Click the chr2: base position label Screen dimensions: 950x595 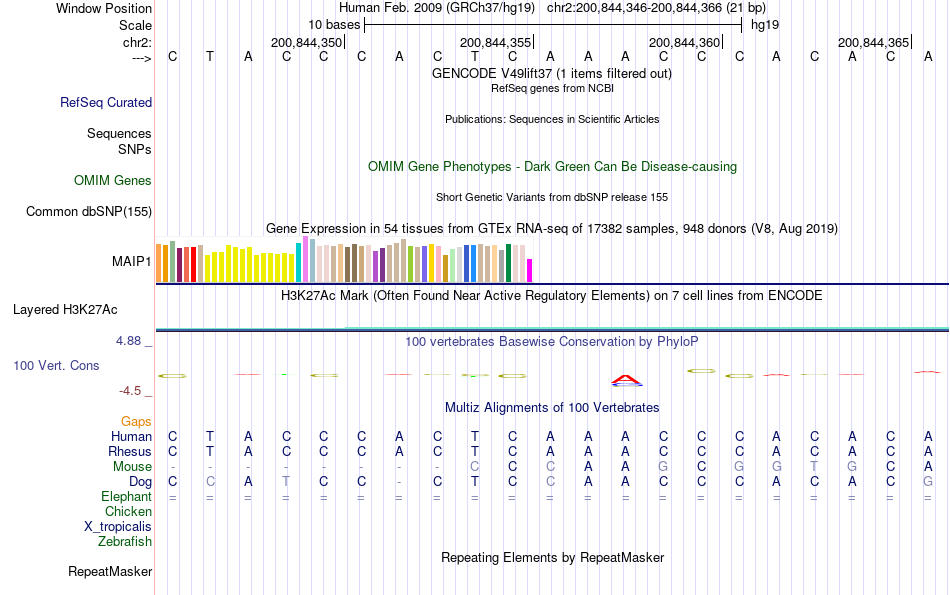coord(137,42)
